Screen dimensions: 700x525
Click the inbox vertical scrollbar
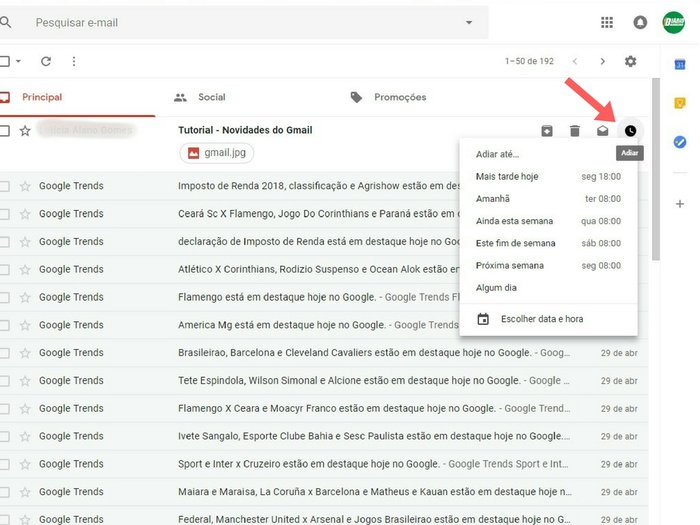655,170
